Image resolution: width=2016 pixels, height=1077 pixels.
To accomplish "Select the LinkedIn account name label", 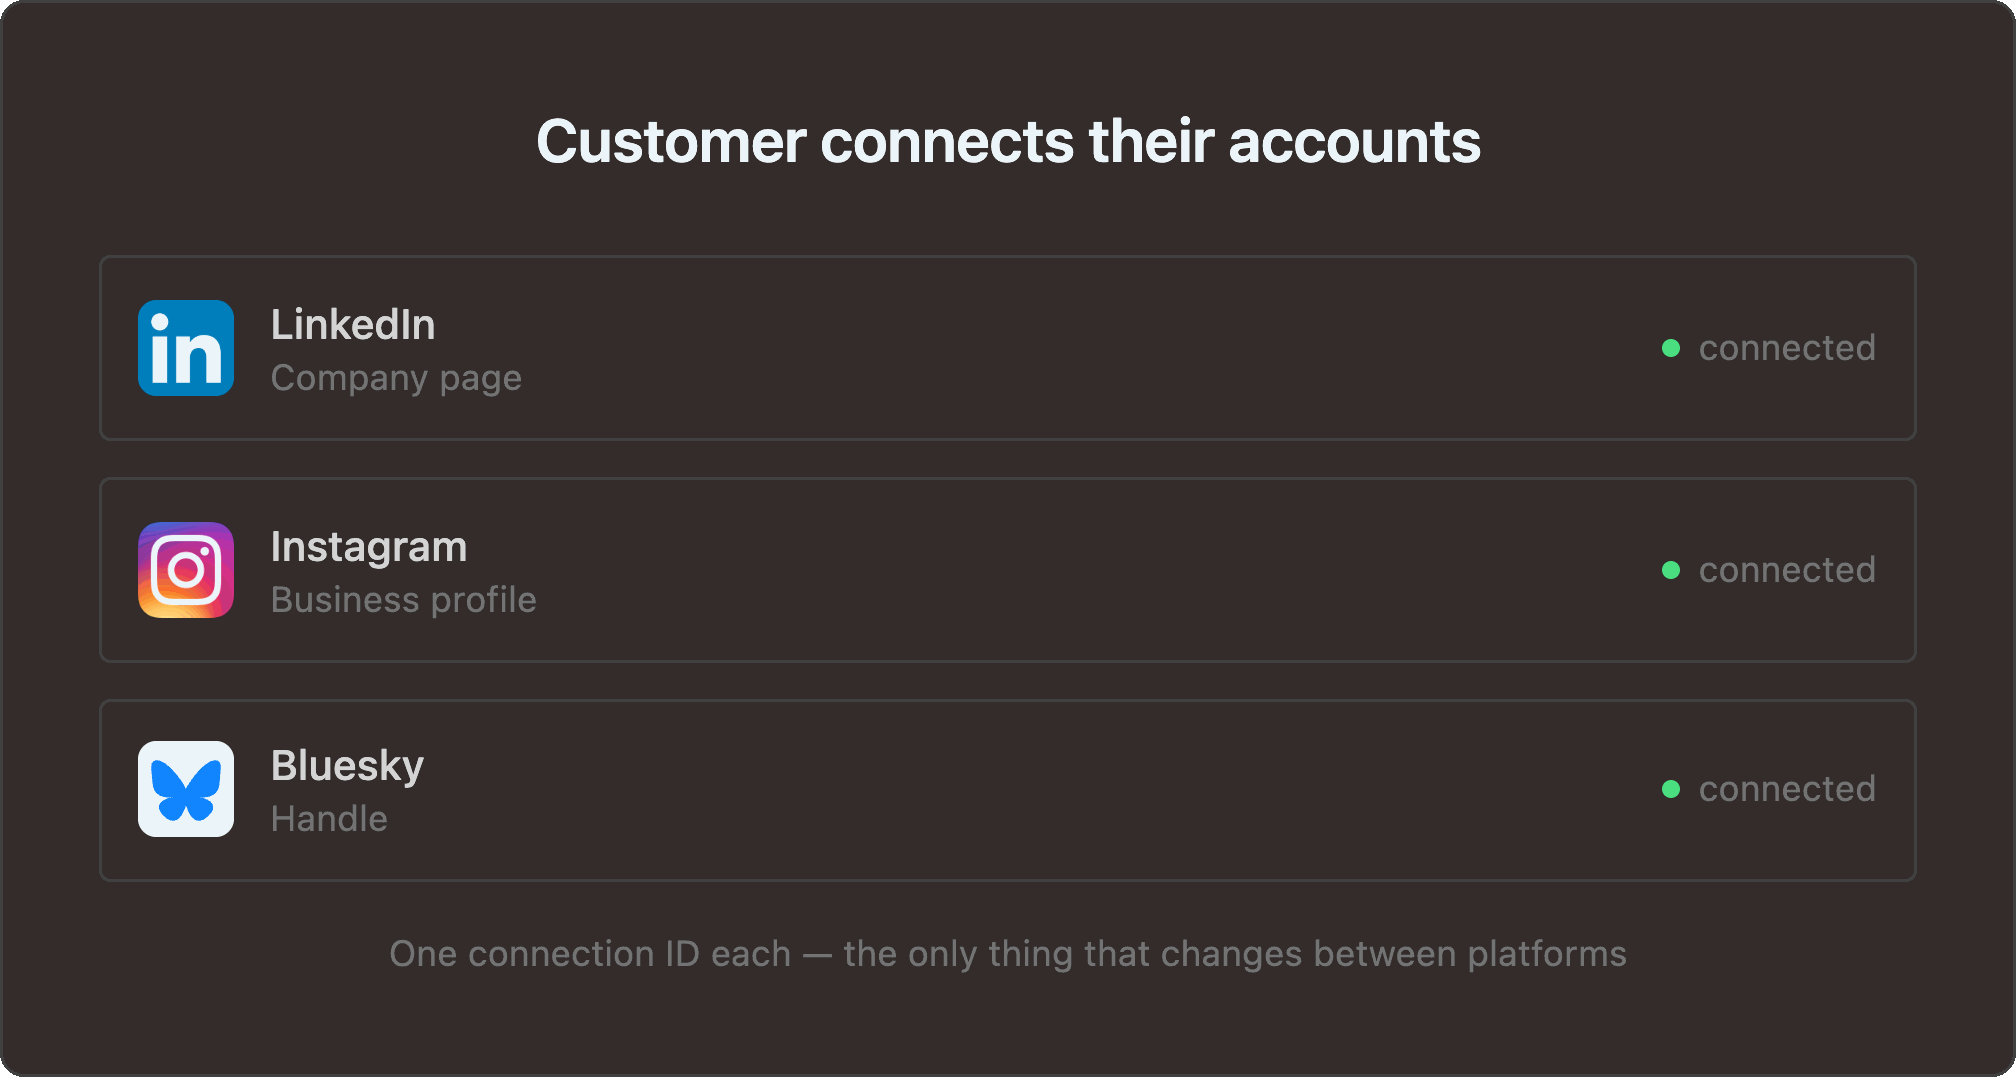I will (x=353, y=325).
